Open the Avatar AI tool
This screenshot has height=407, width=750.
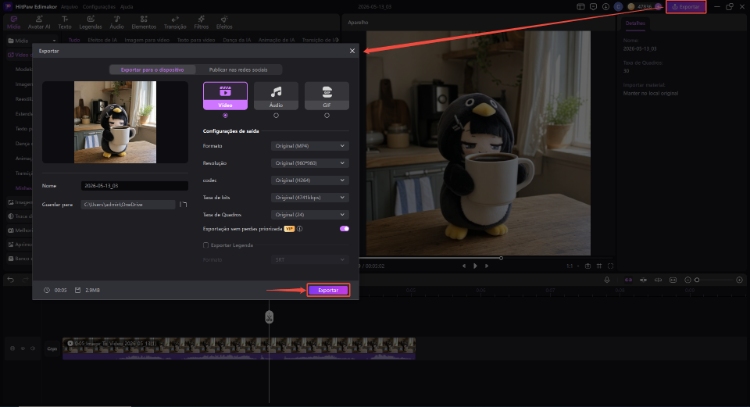(39, 22)
